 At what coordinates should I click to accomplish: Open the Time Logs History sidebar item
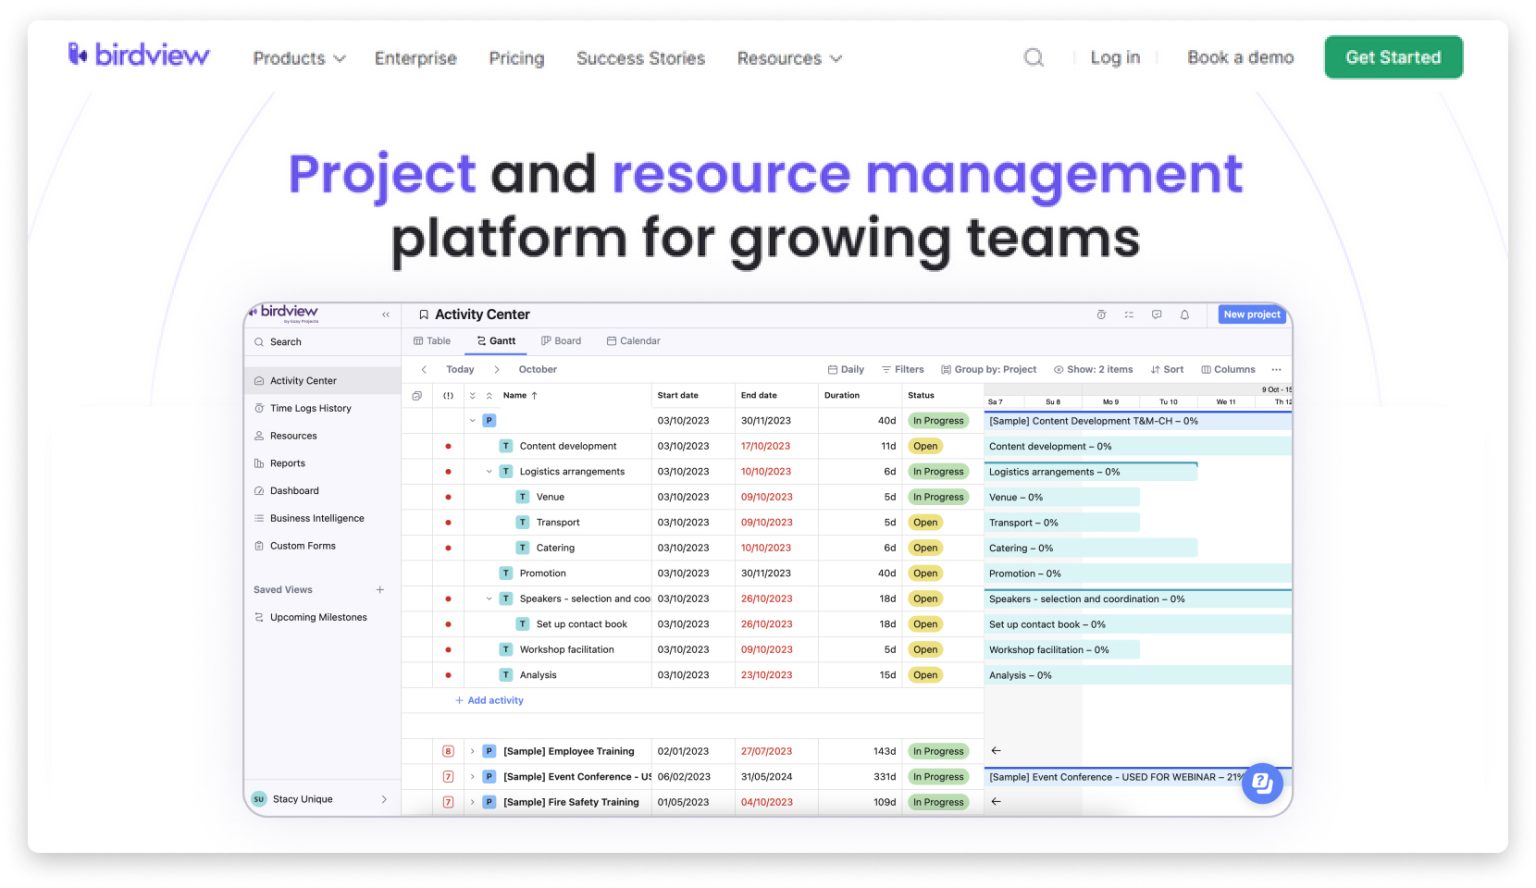[x=310, y=408]
